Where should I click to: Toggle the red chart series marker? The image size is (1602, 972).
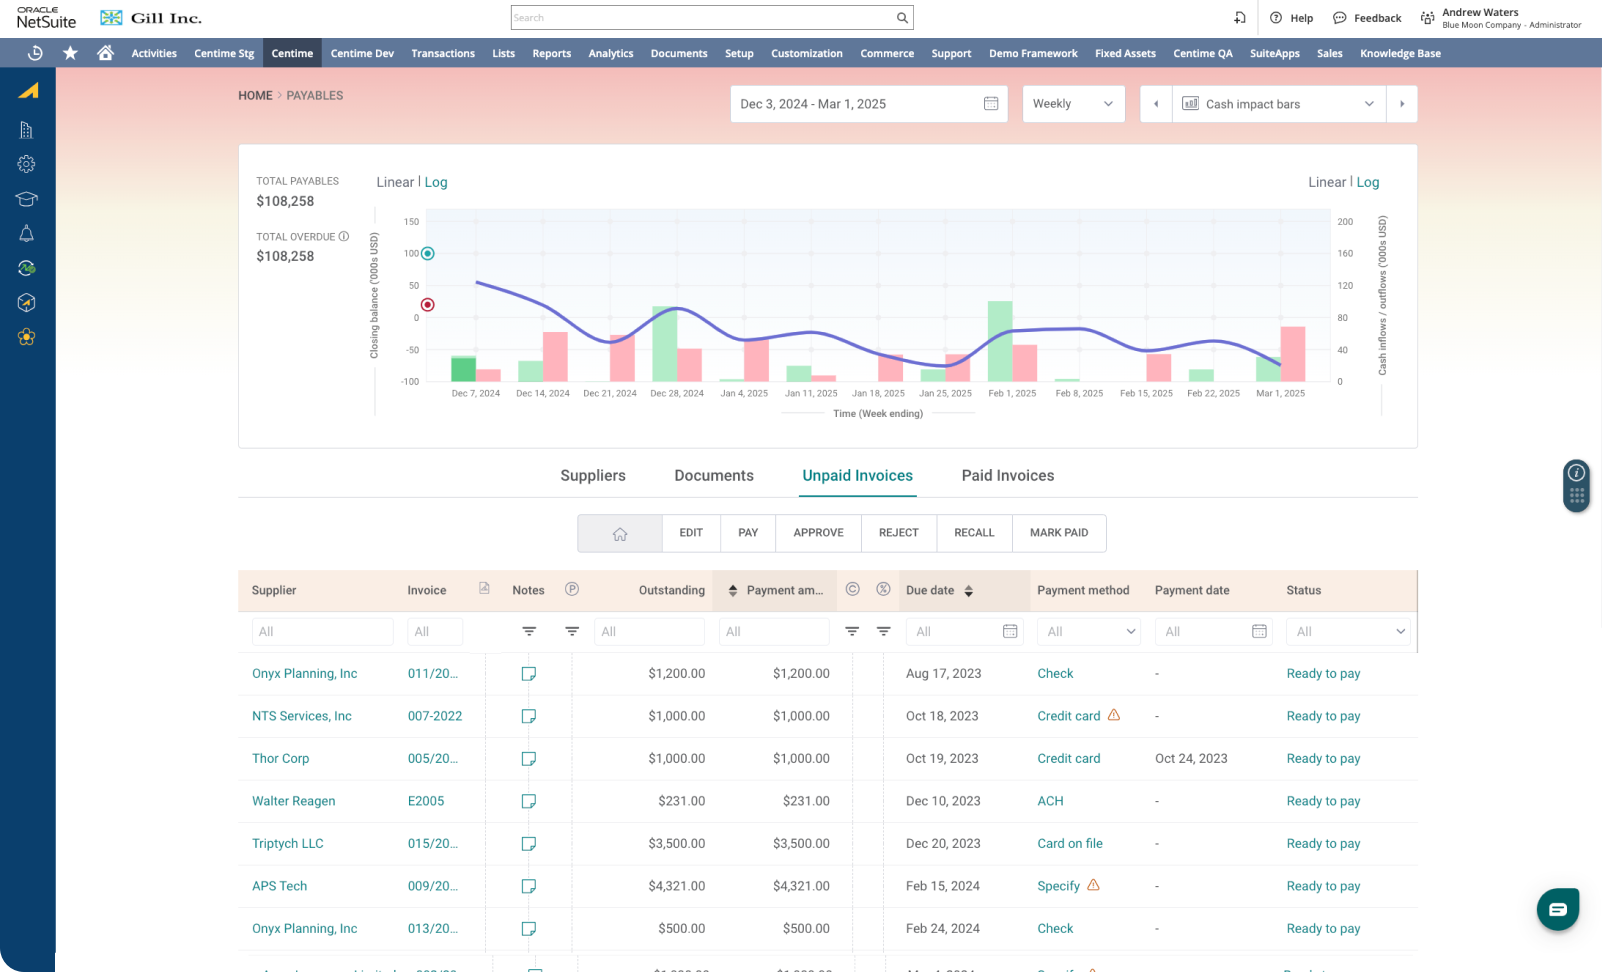(428, 305)
